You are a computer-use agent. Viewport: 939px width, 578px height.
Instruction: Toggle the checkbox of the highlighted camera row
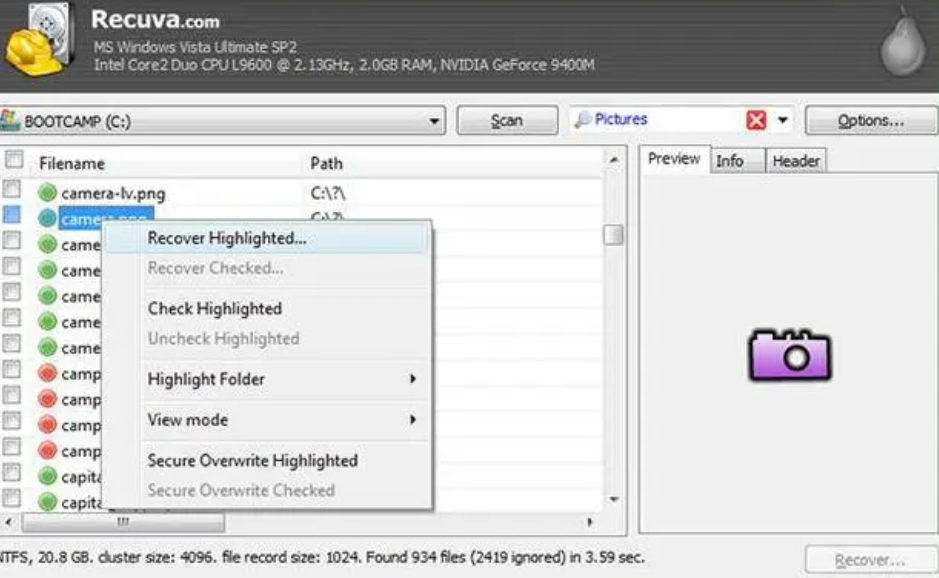click(x=11, y=214)
